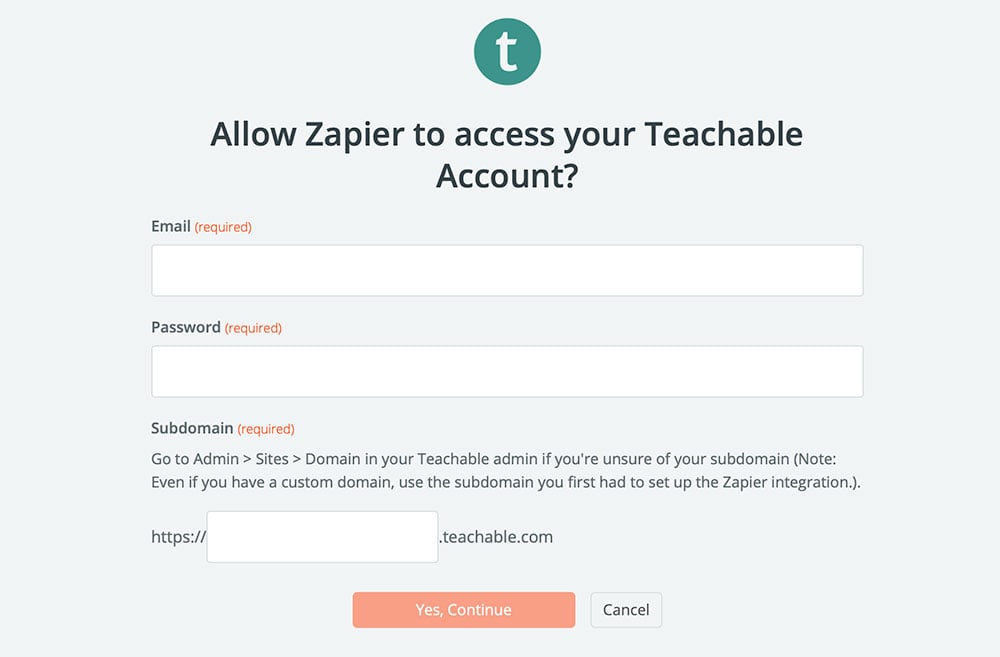This screenshot has height=657, width=1000.
Task: Click the Password field label
Action: [186, 327]
